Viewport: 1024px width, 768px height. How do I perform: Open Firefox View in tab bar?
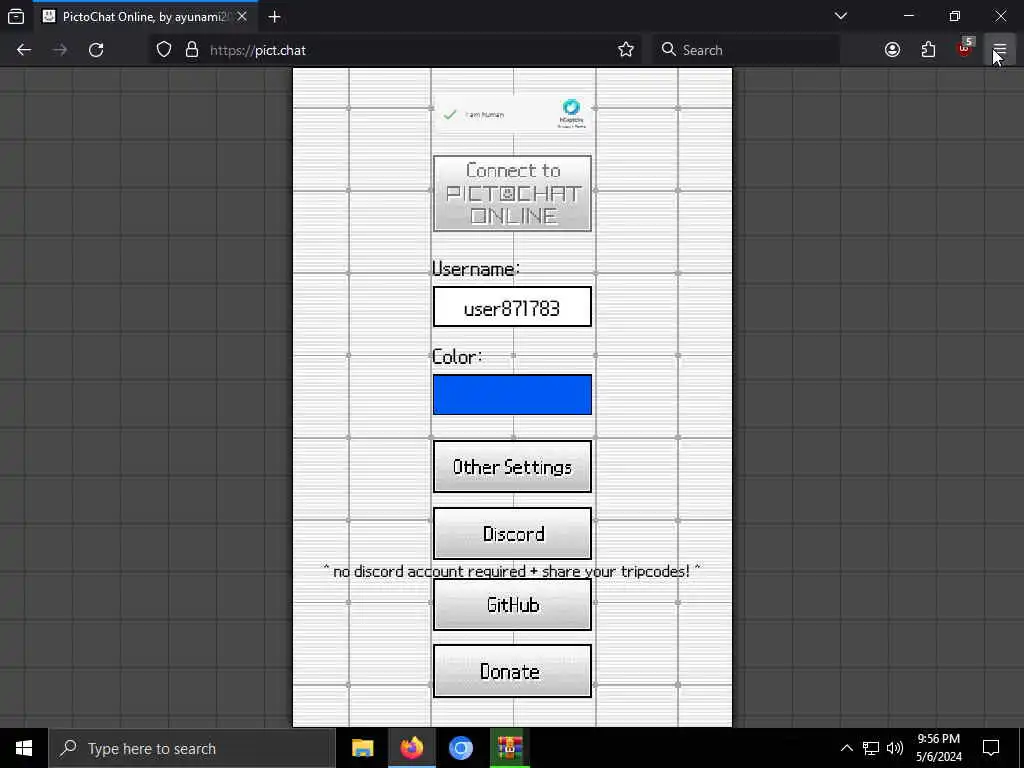[x=16, y=17]
